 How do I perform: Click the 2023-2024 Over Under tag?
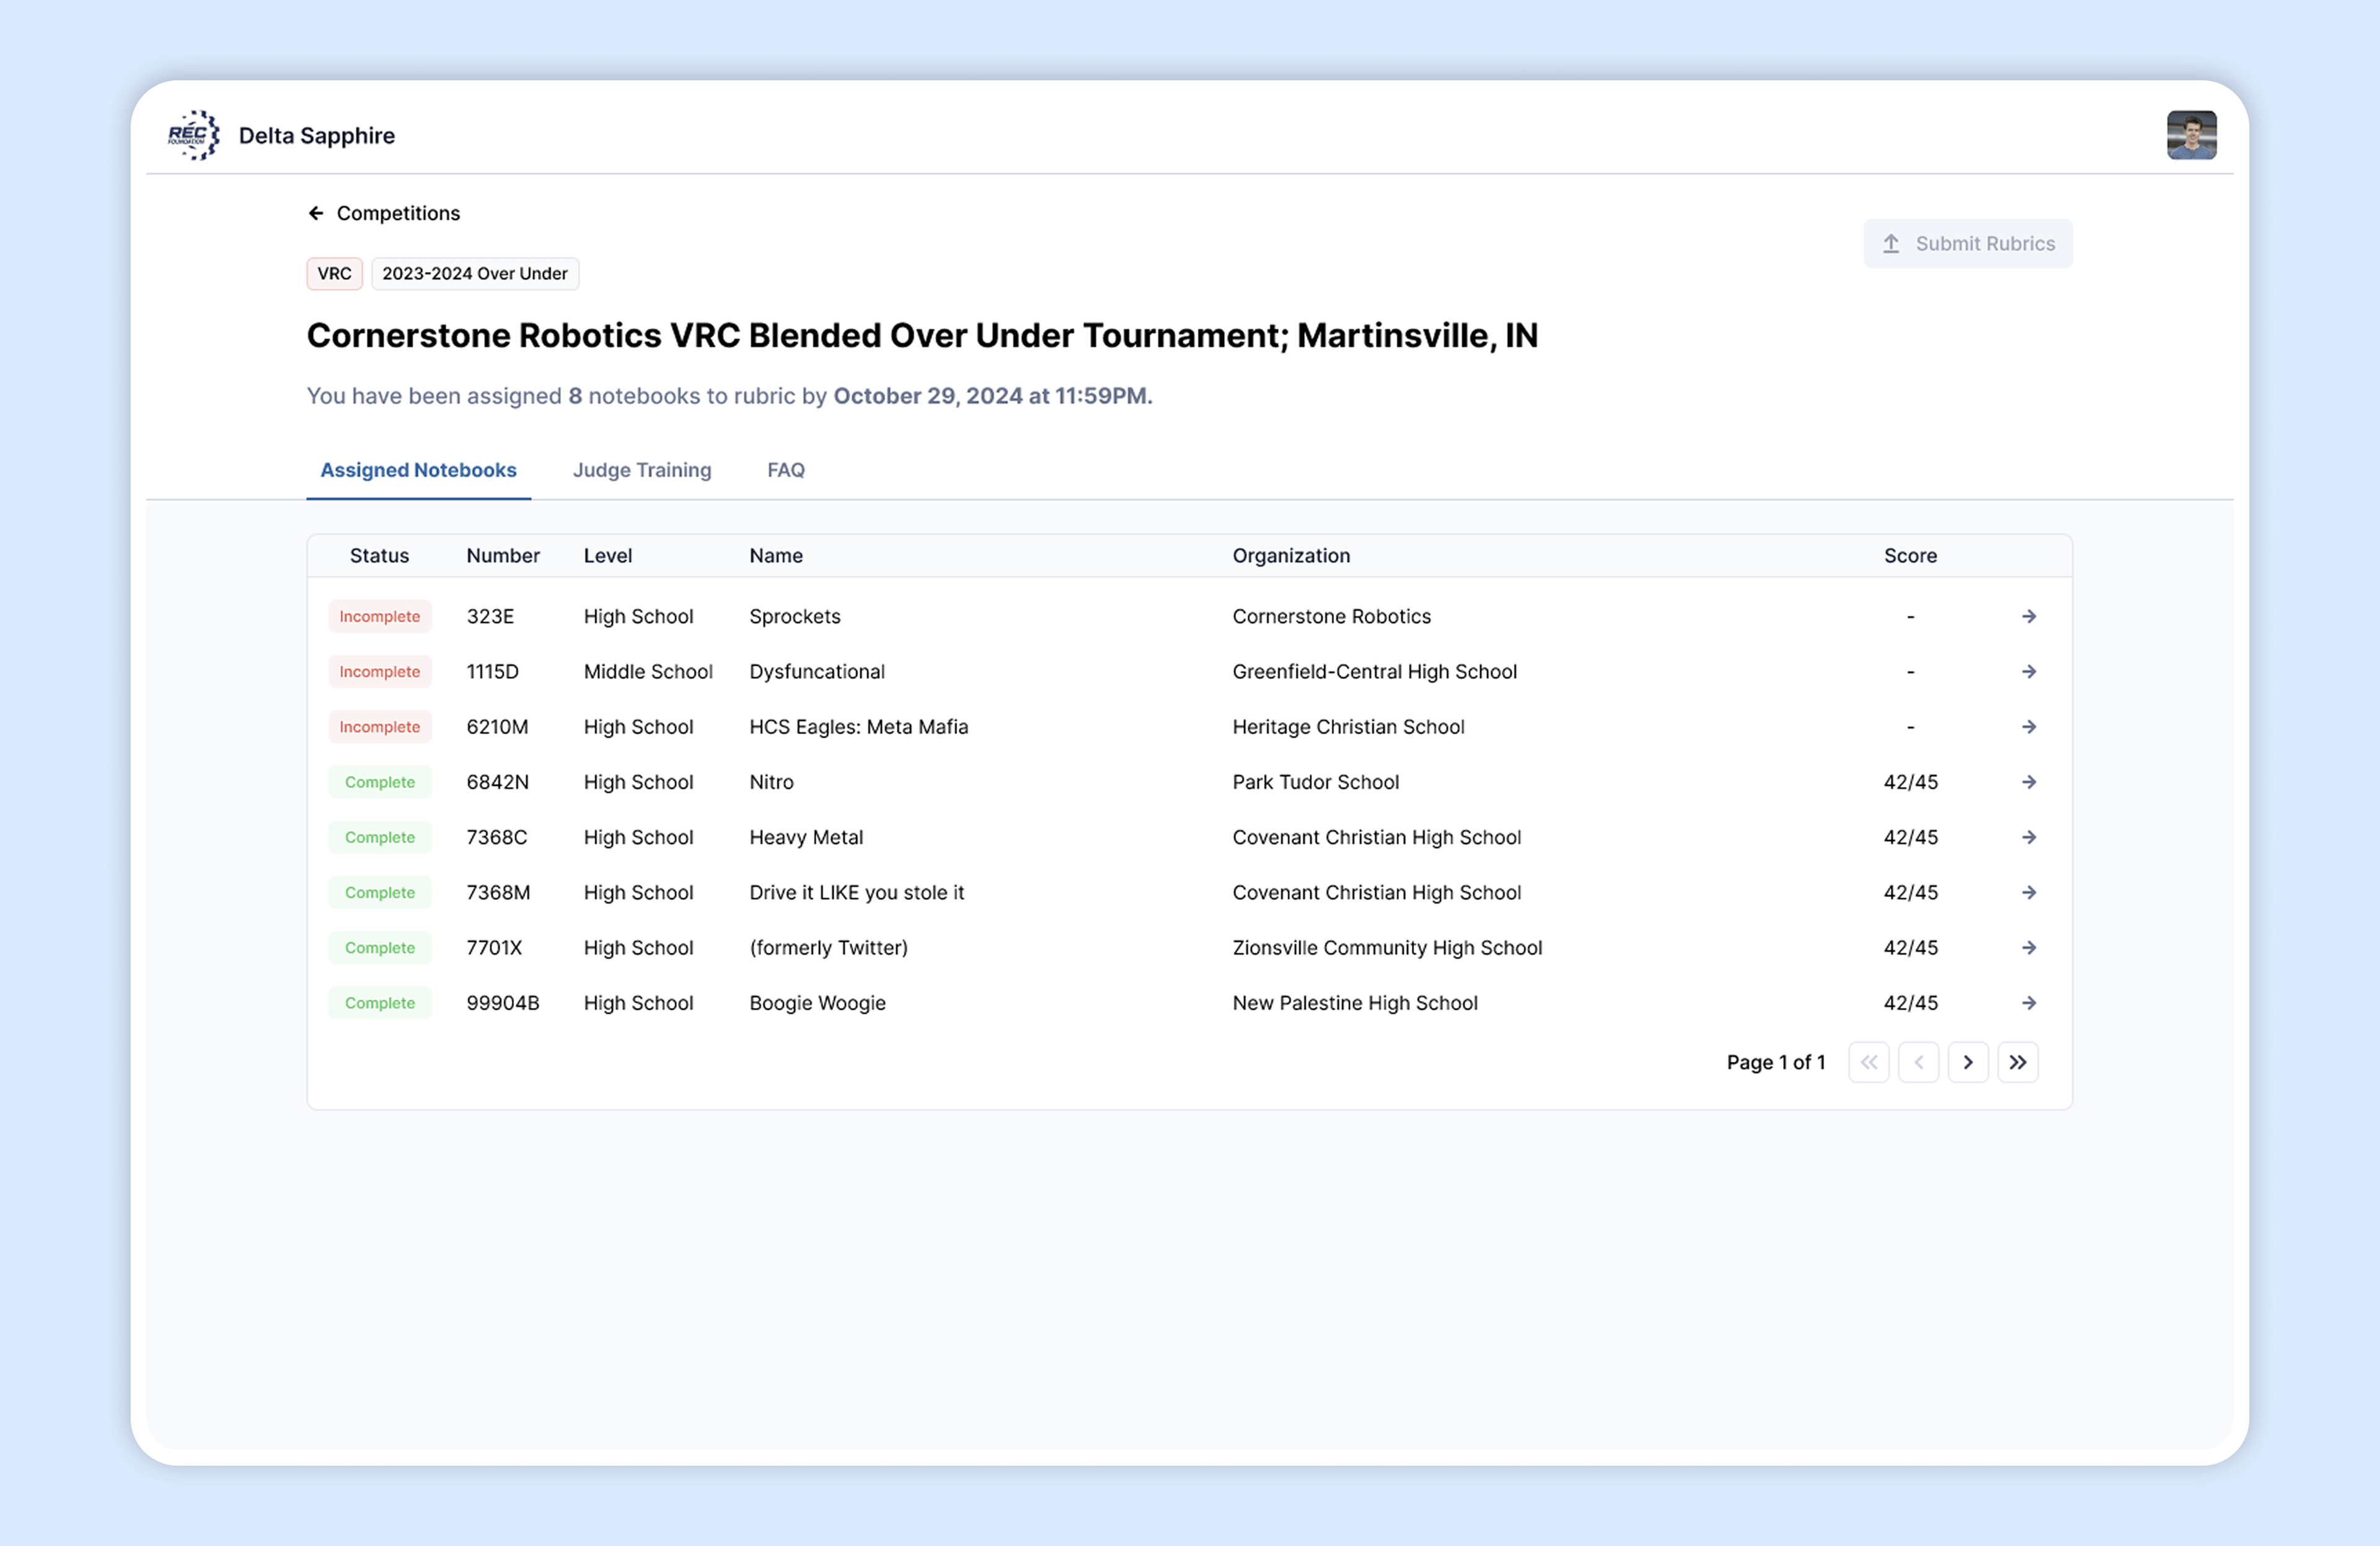[x=474, y=274]
